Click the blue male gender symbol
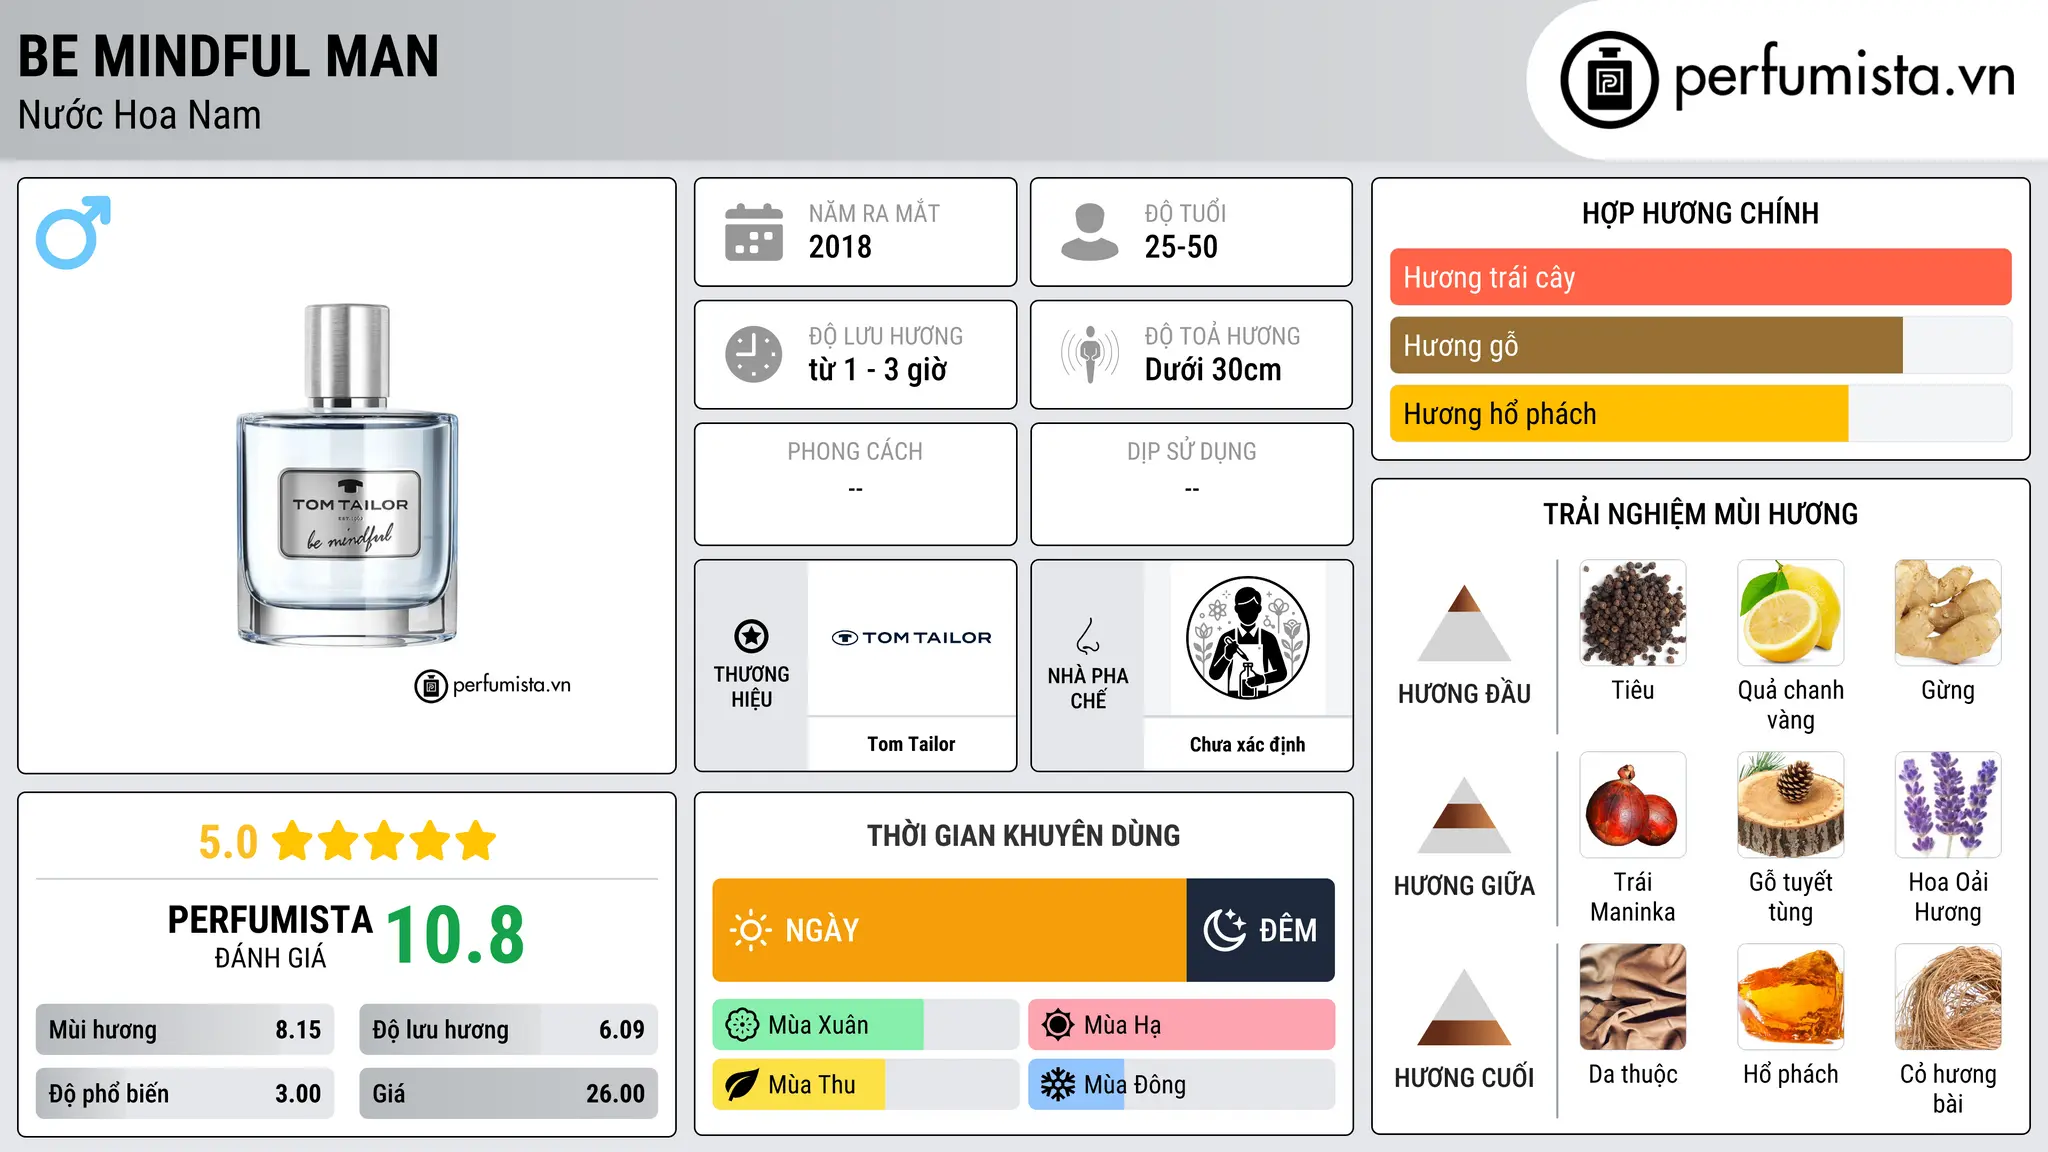The height and width of the screenshot is (1152, 2048). click(73, 232)
